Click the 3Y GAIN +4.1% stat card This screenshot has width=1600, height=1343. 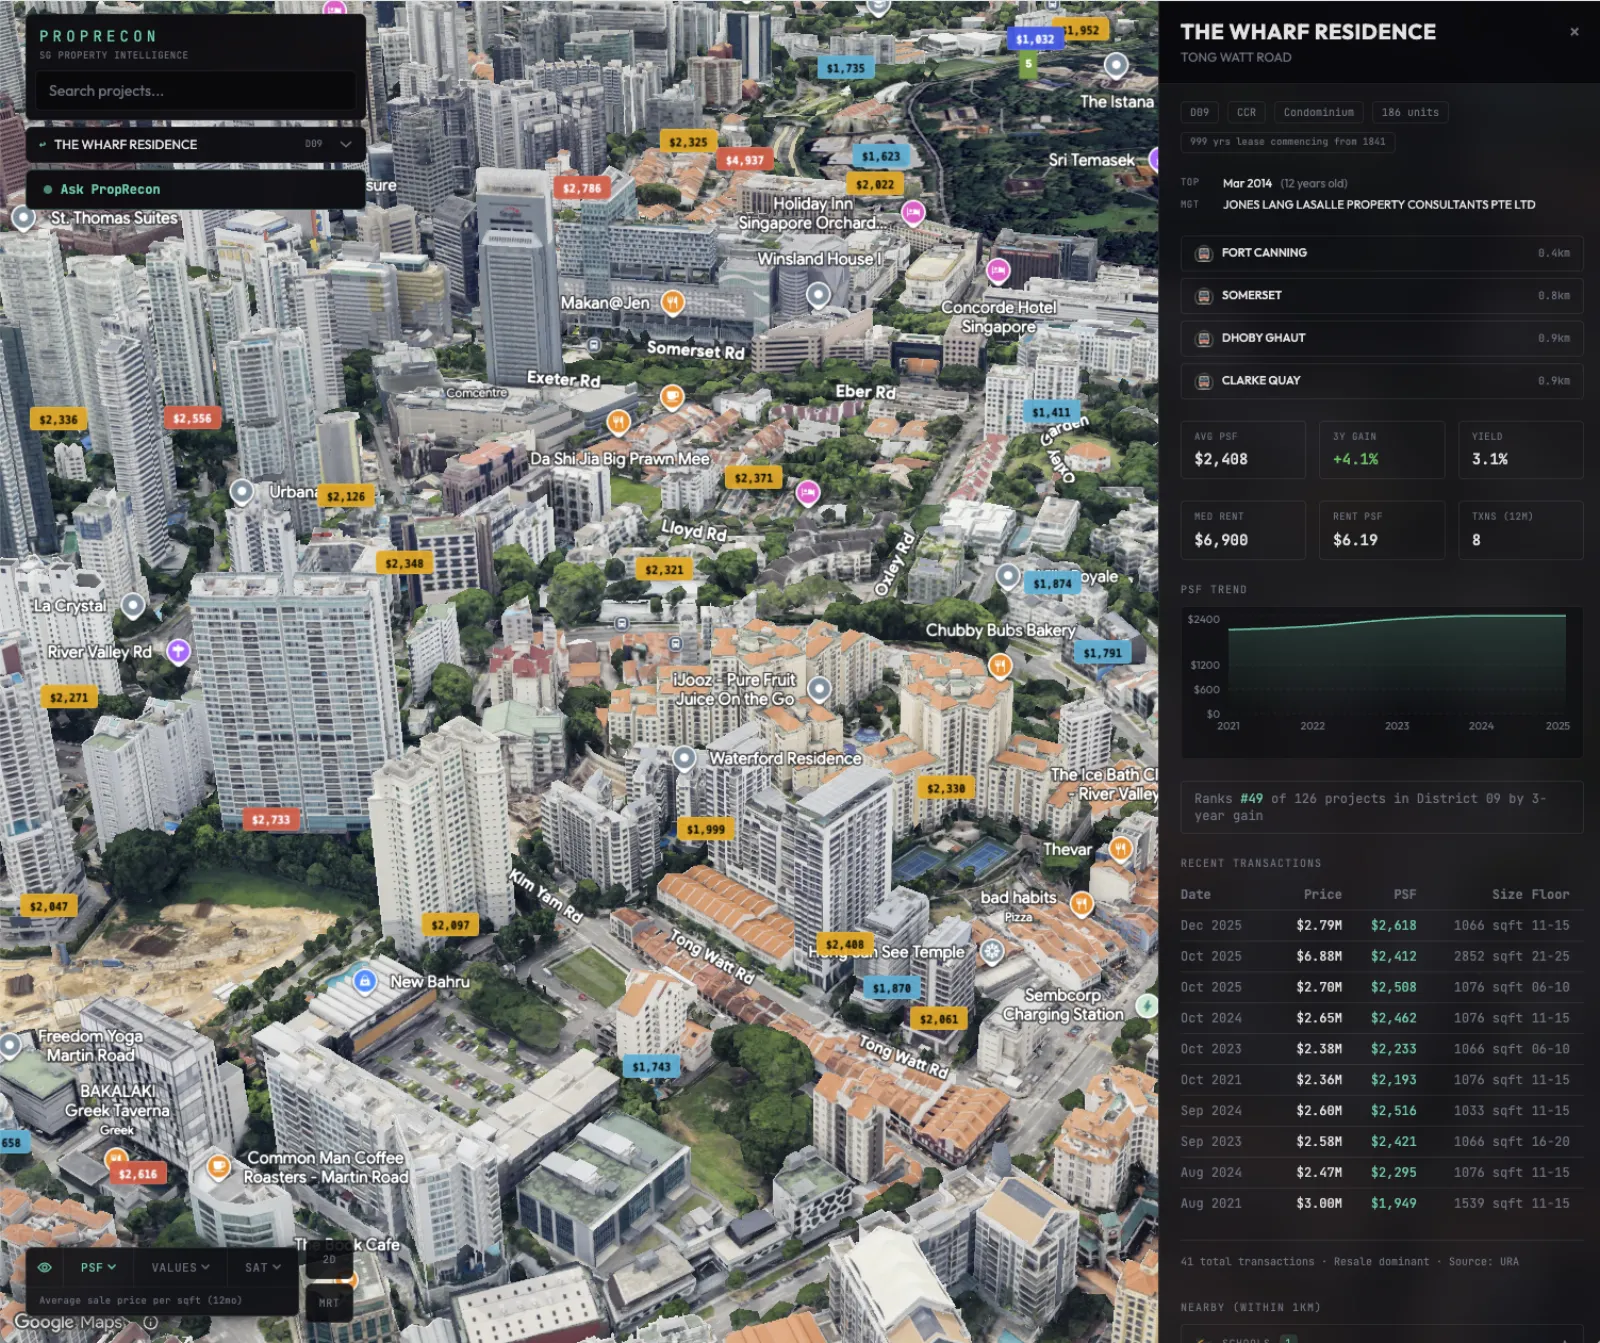tap(1382, 450)
